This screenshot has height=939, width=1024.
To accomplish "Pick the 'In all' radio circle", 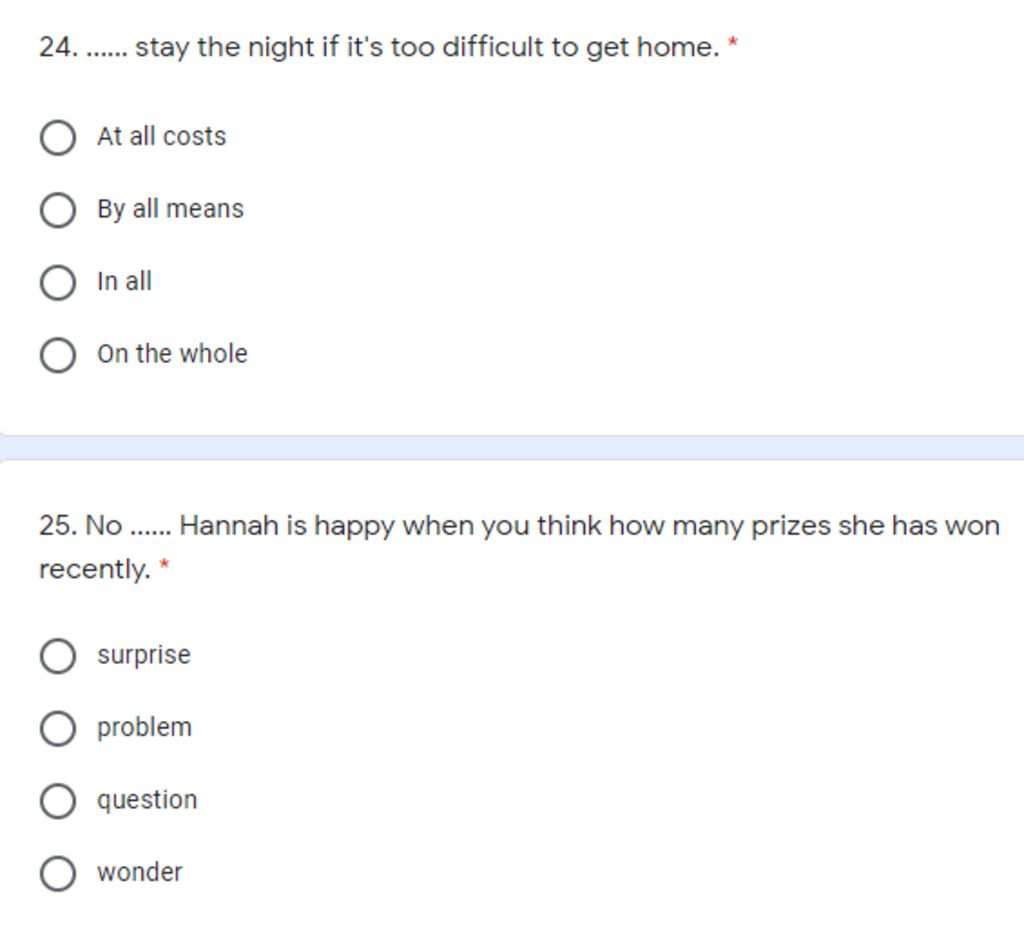I will (x=57, y=282).
